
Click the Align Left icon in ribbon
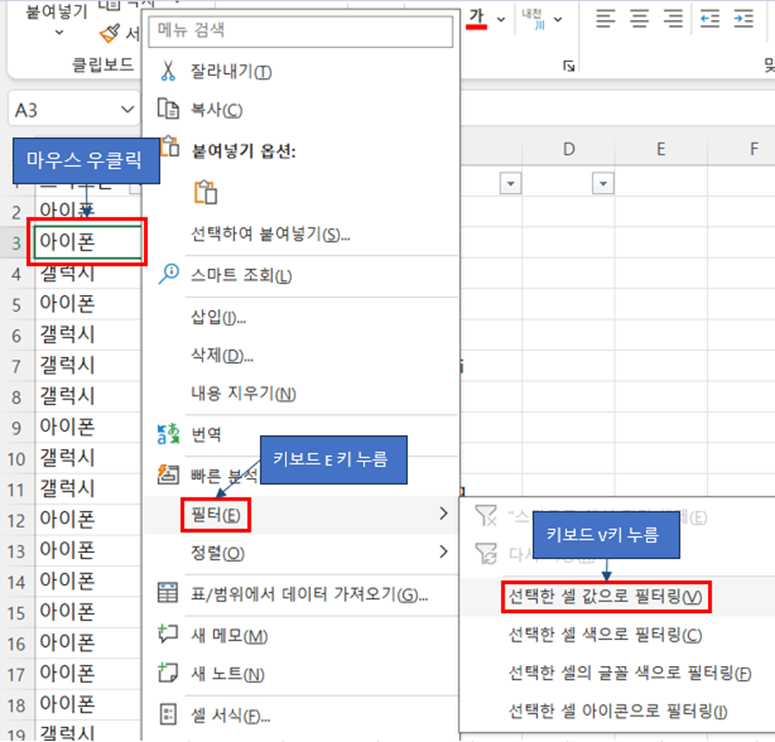(x=605, y=19)
